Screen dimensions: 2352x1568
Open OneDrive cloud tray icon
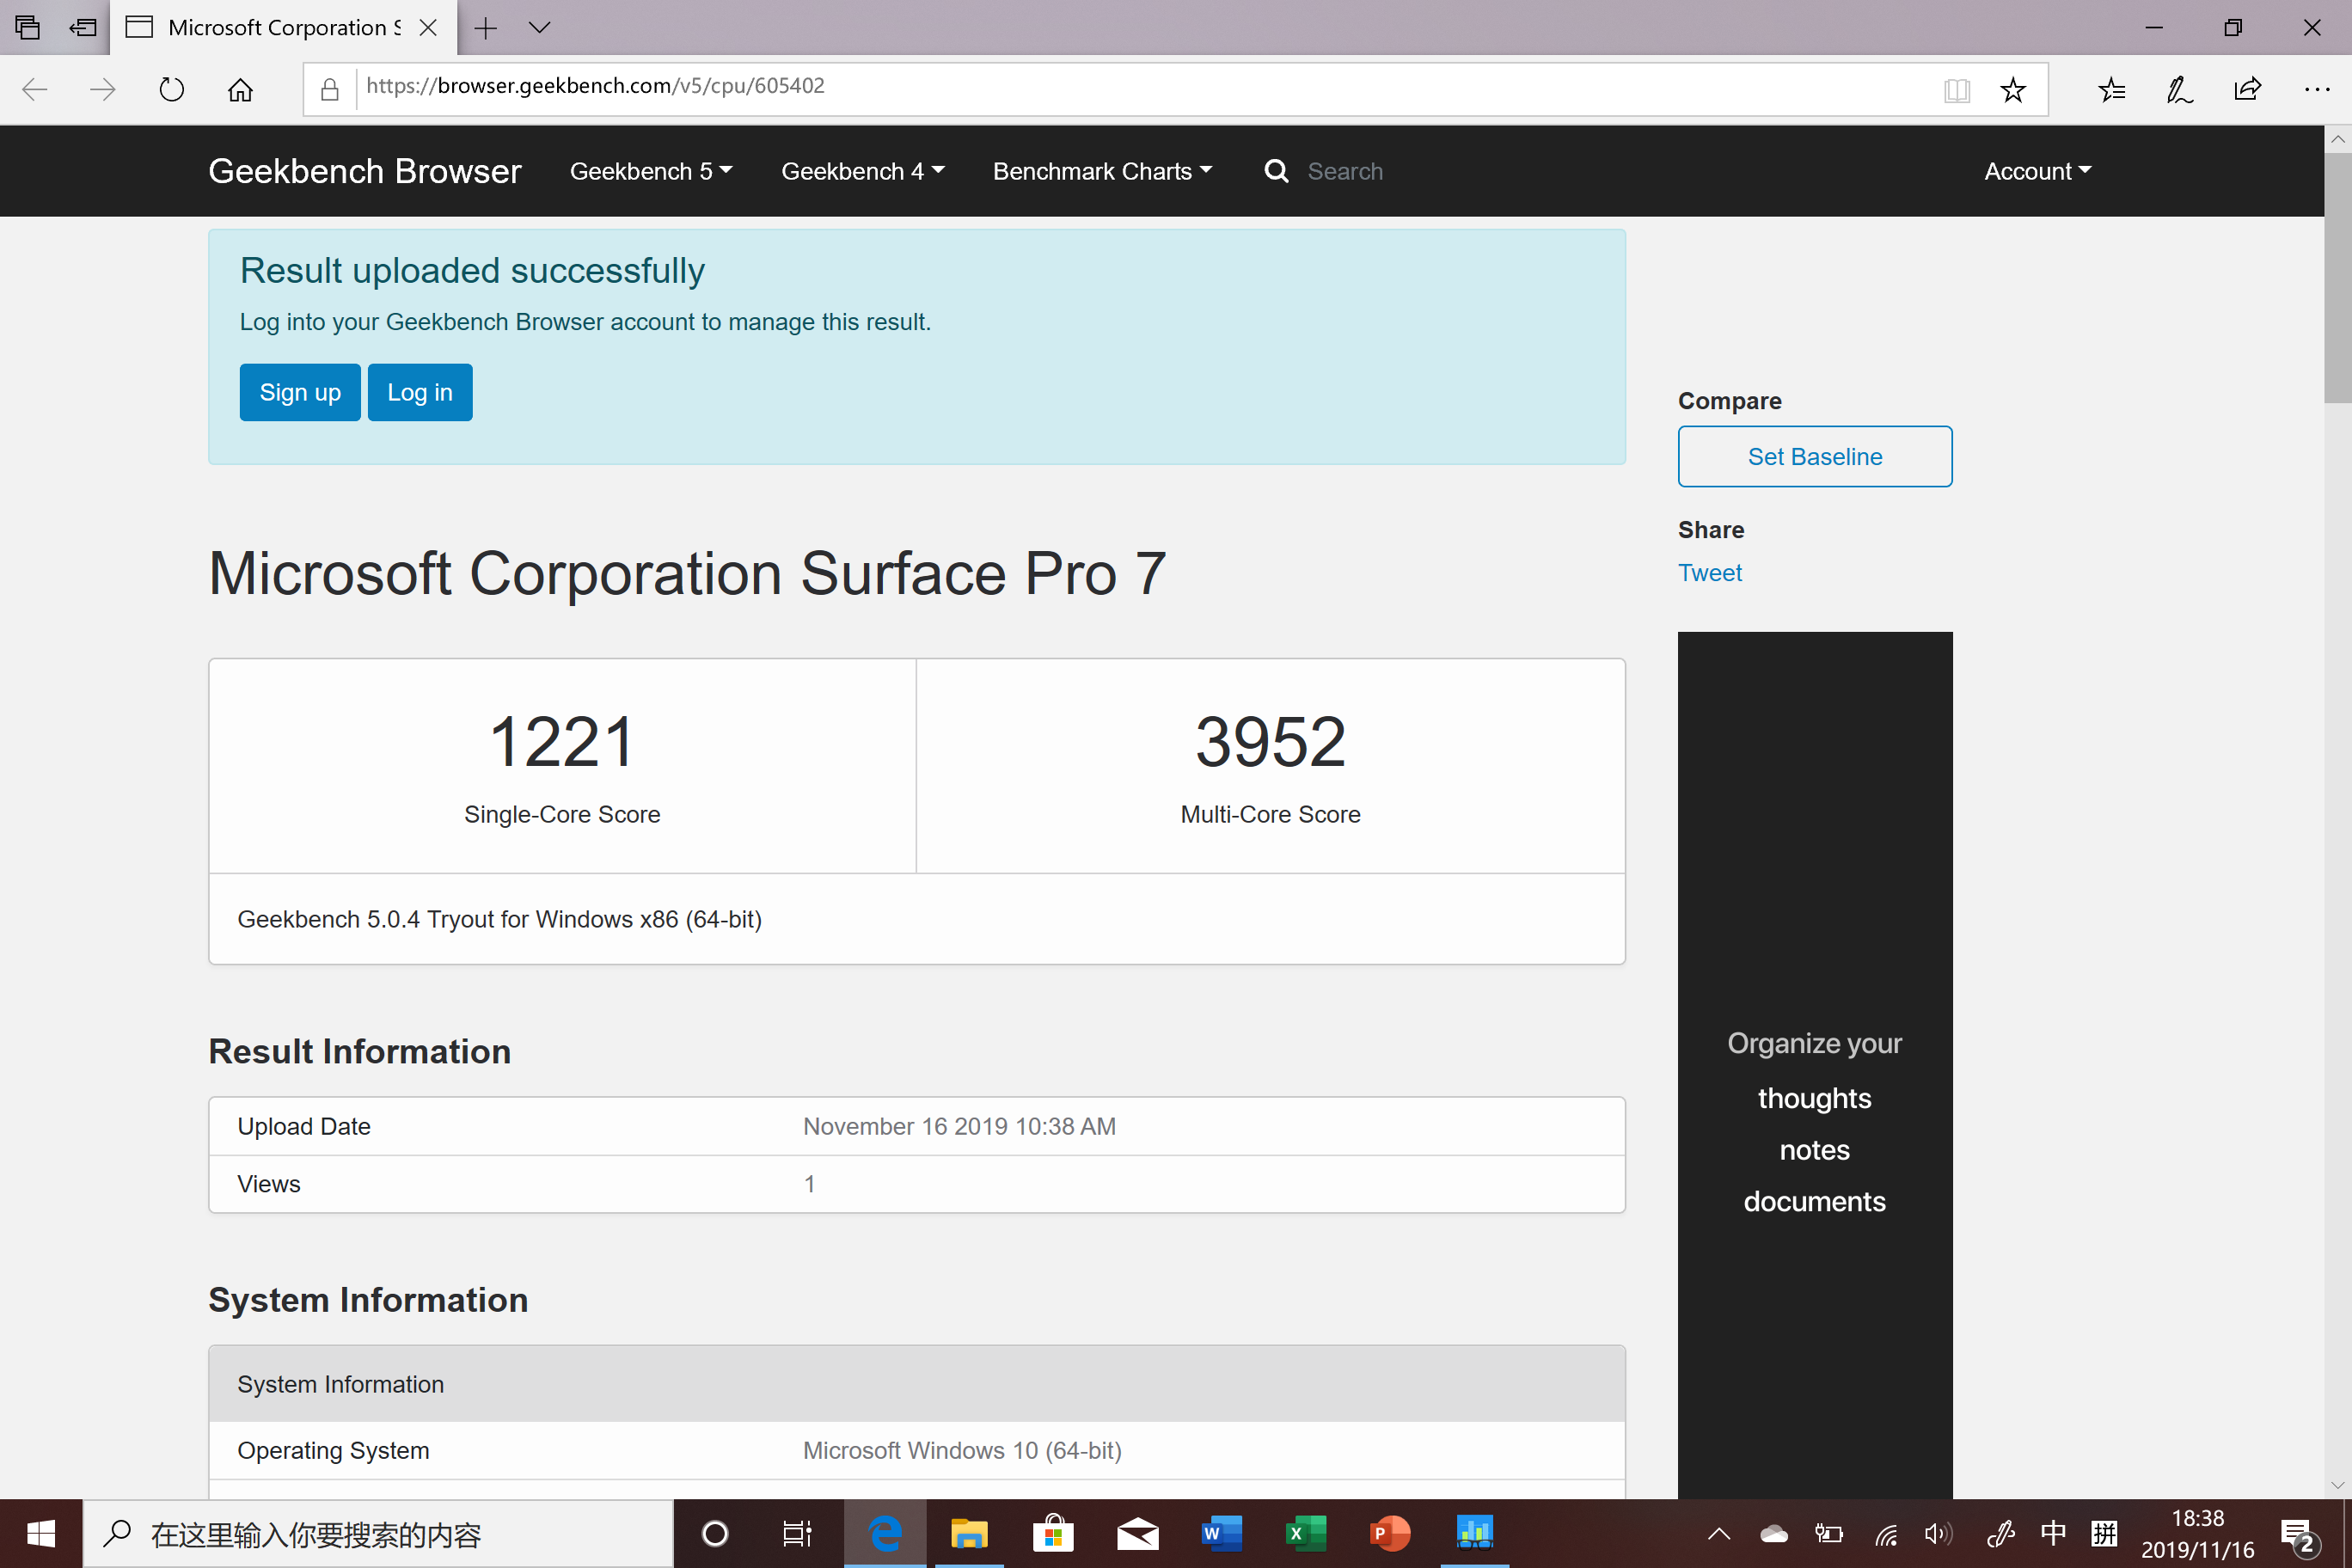[x=1773, y=1533]
